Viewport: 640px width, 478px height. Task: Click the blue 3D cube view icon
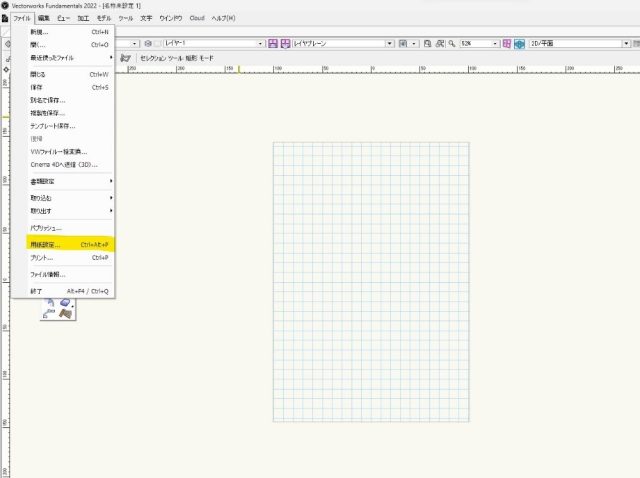click(x=520, y=44)
